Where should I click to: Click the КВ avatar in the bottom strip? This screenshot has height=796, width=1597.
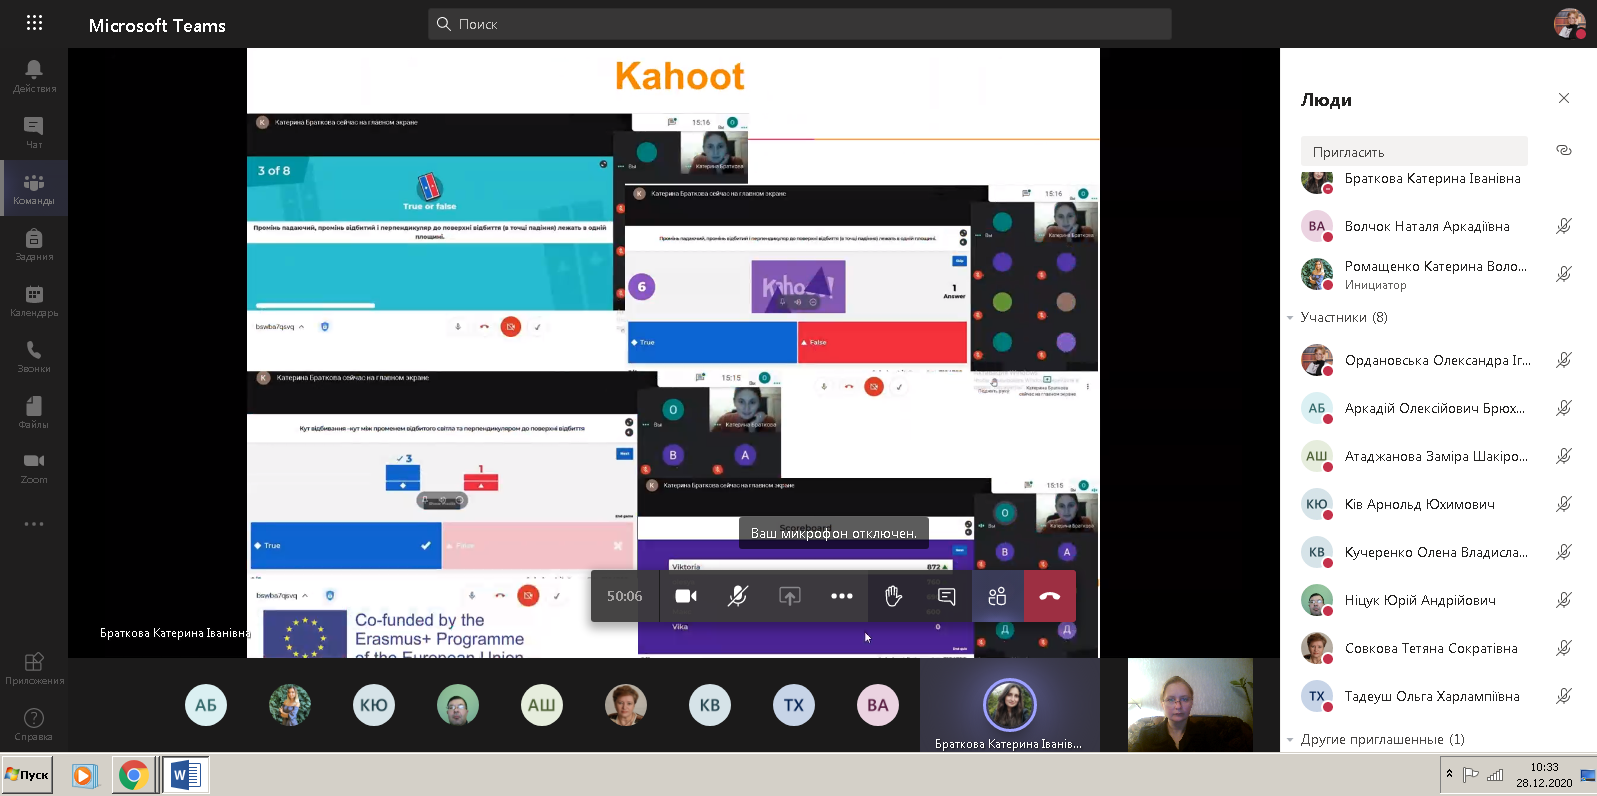tap(710, 705)
